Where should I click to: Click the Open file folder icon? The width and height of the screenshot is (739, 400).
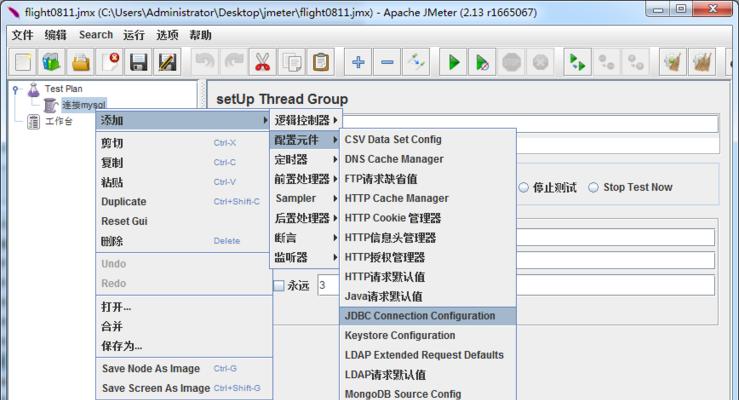click(x=81, y=62)
